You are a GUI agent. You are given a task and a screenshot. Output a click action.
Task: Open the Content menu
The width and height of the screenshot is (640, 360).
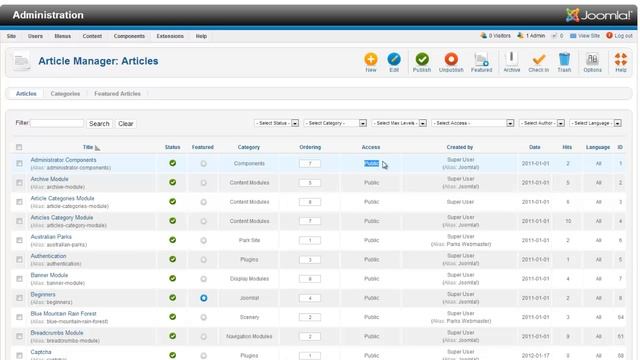tap(92, 36)
